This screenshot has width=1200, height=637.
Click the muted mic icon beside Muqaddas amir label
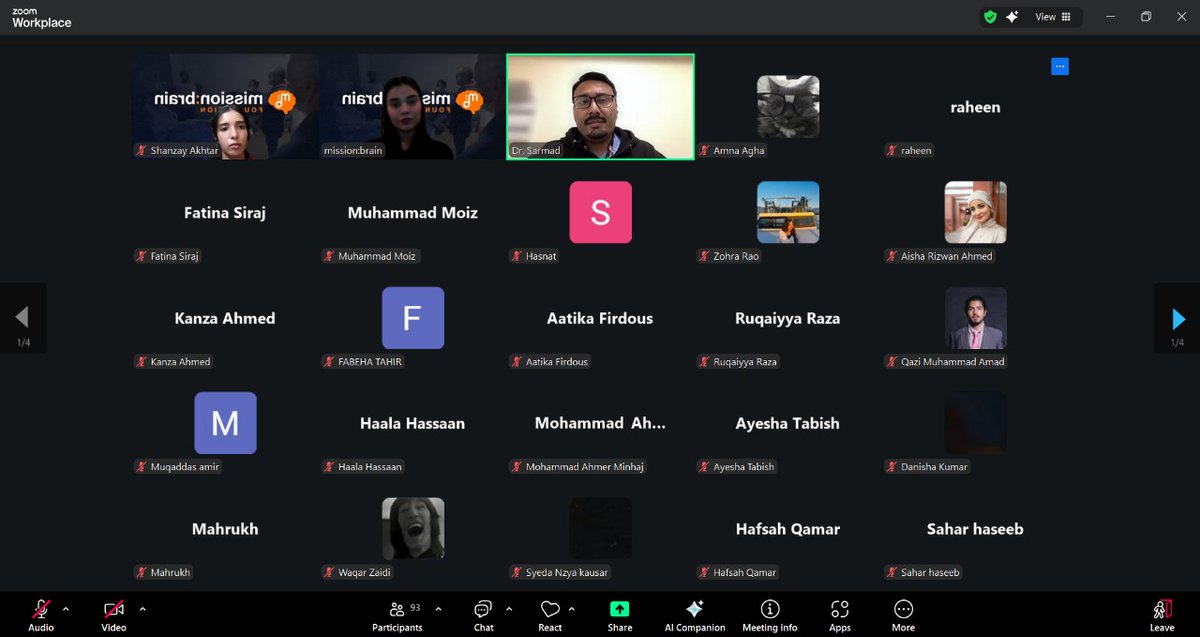[x=142, y=467]
